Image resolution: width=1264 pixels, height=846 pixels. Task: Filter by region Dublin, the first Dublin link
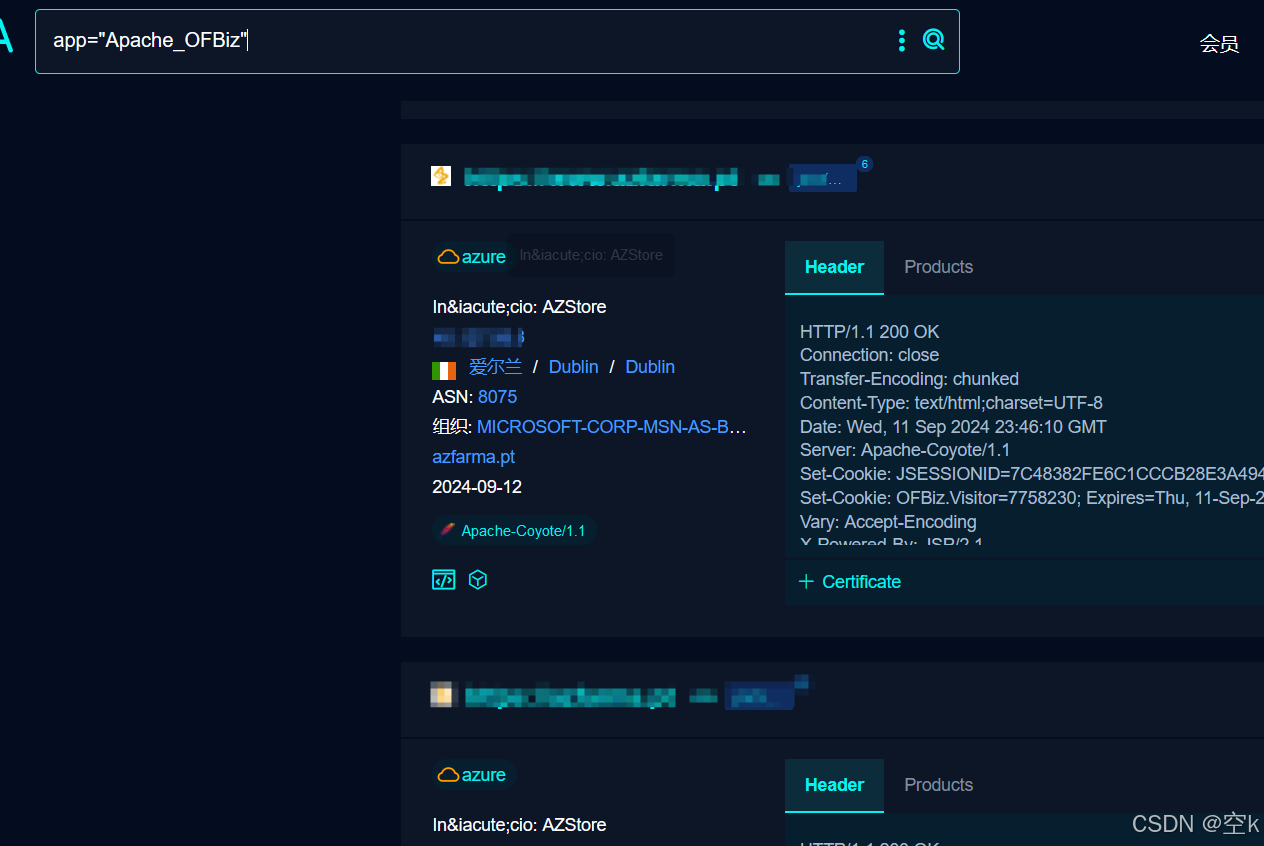[x=574, y=367]
